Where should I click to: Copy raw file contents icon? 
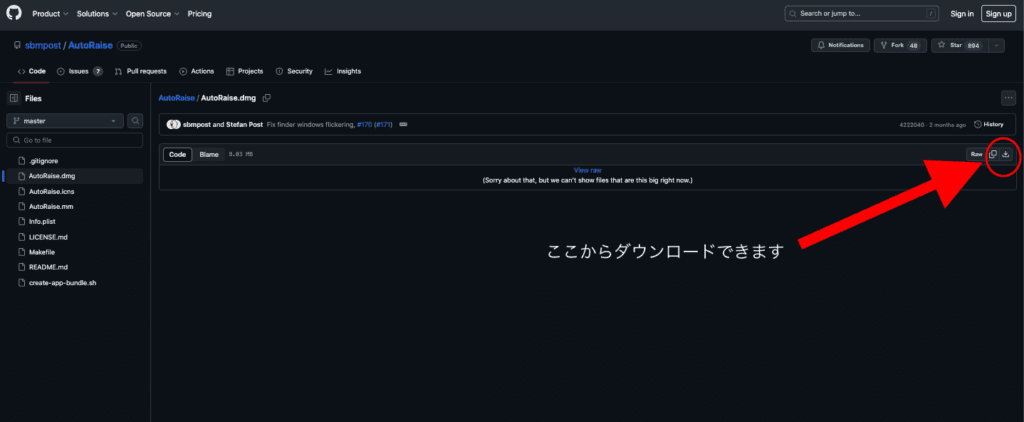click(x=993, y=154)
